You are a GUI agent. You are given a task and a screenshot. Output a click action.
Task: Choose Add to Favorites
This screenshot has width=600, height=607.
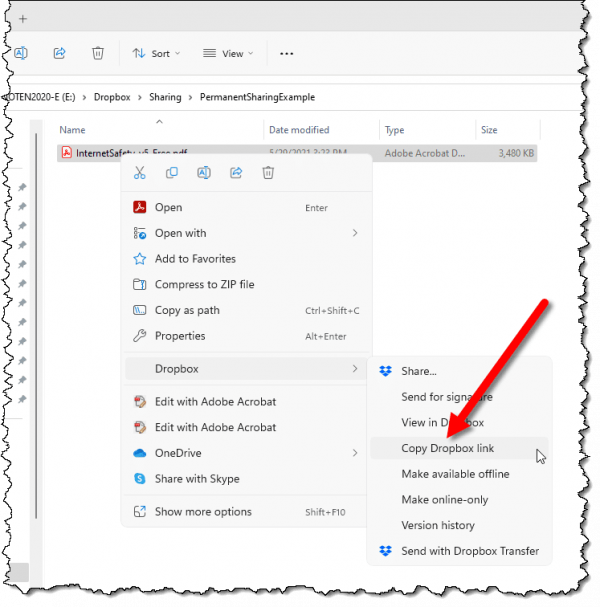[x=246, y=259]
